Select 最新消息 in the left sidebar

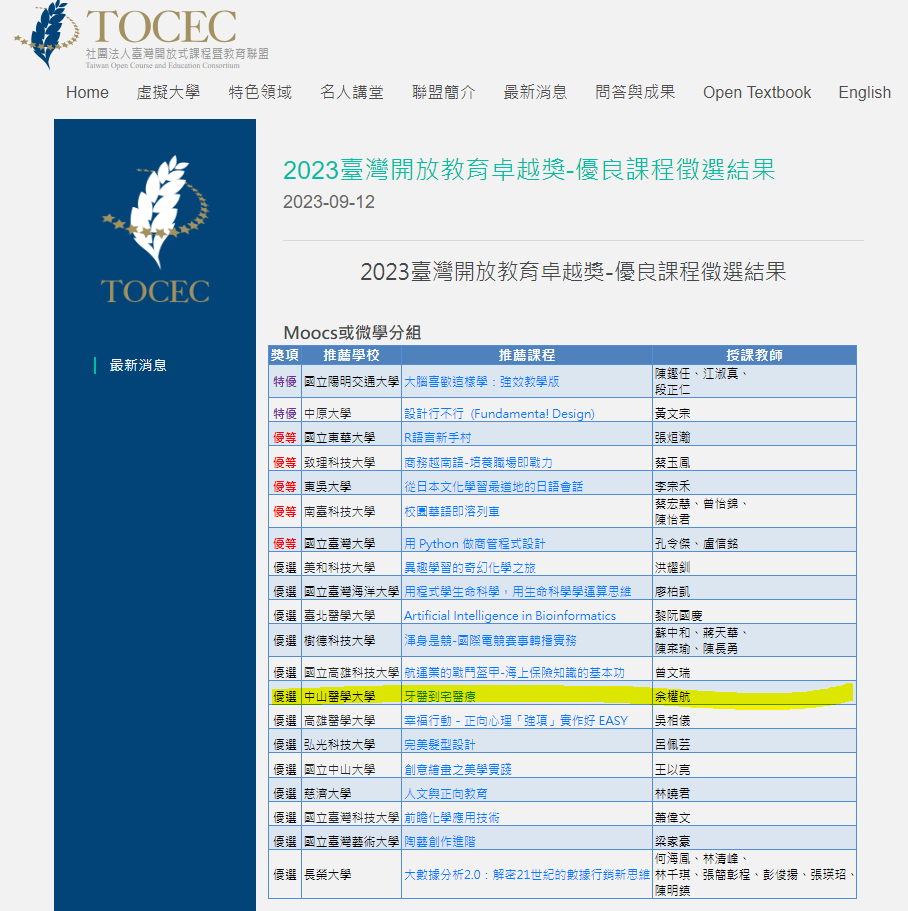click(x=138, y=365)
